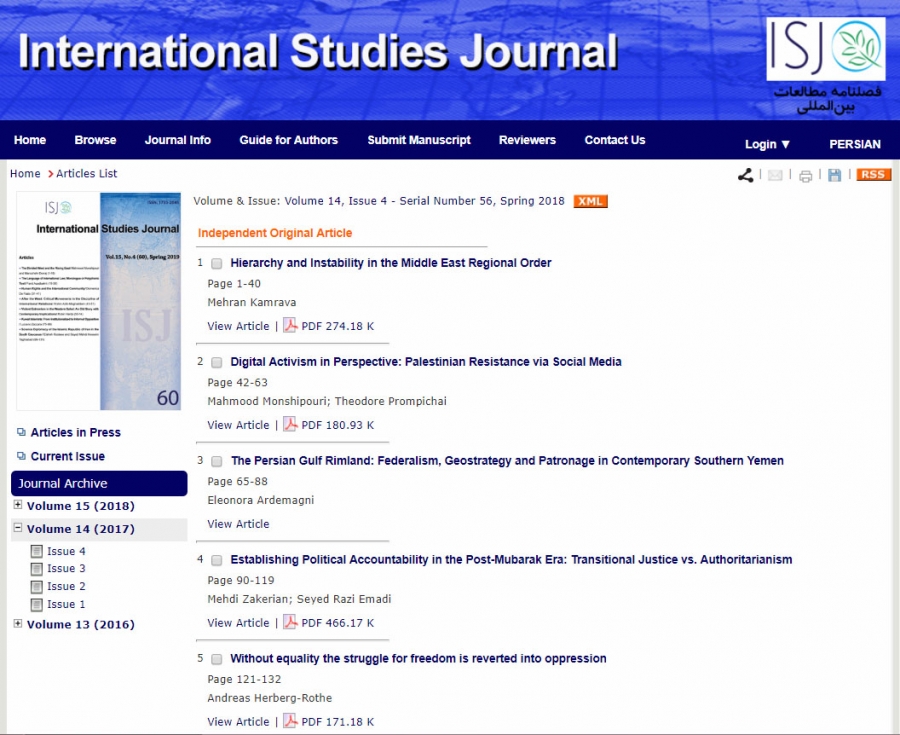The height and width of the screenshot is (735, 900).
Task: Click the share icon in the top toolbar
Action: tap(745, 176)
